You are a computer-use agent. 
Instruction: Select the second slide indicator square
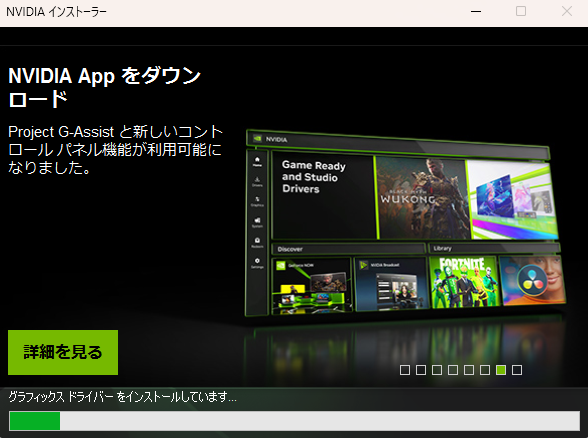pos(421,370)
